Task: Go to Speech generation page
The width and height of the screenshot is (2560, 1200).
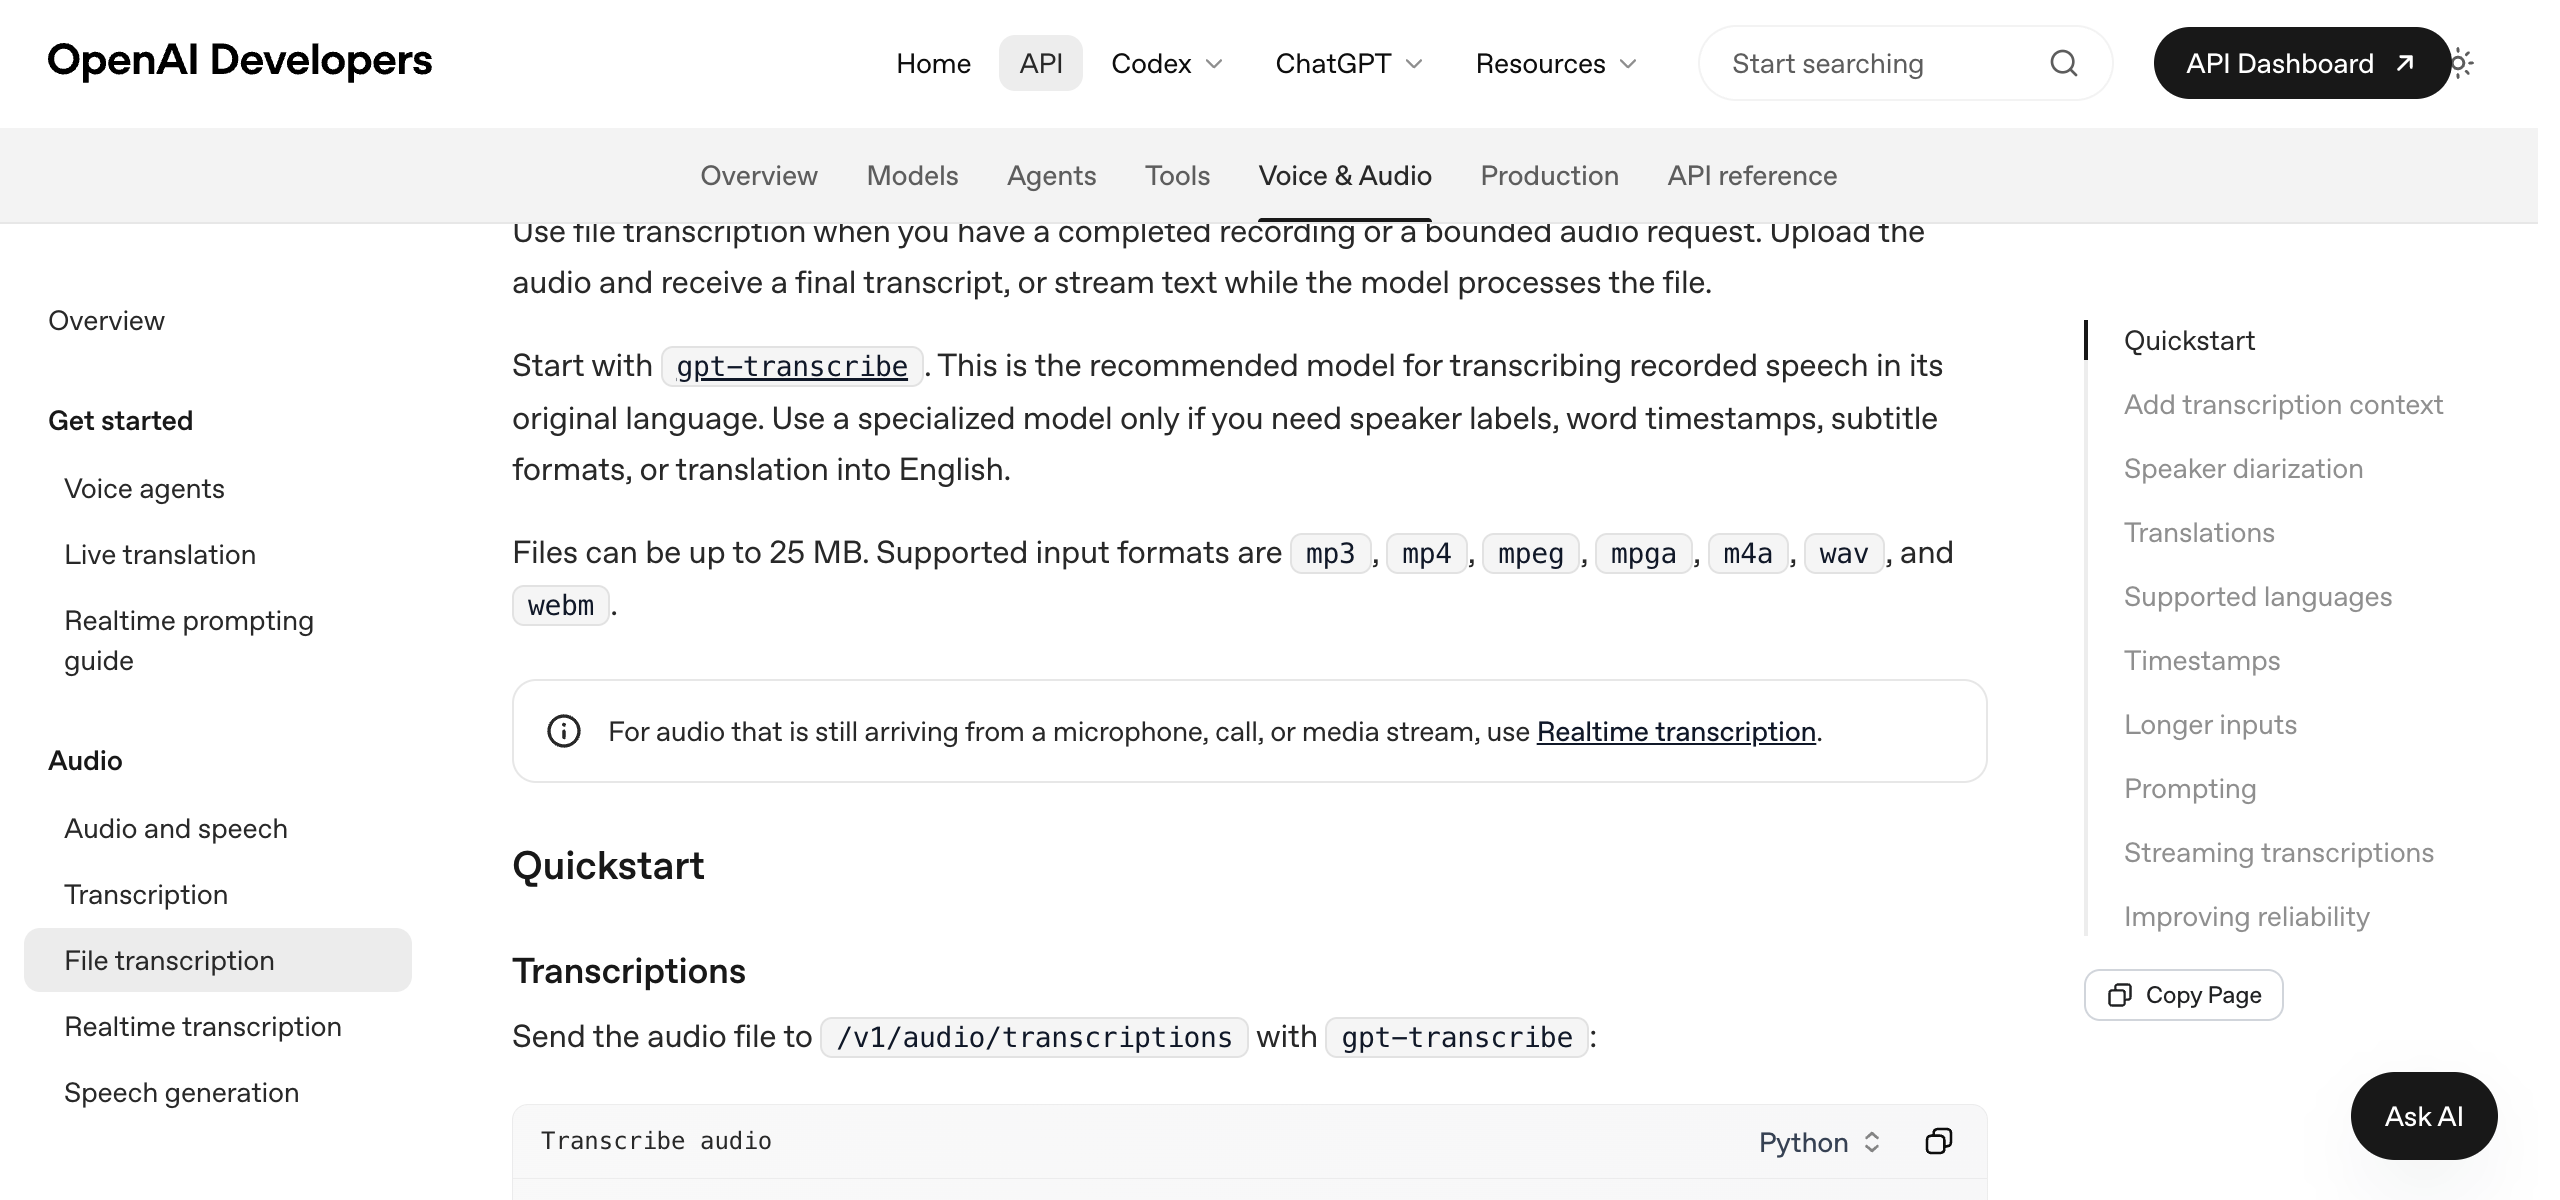Action: [x=181, y=1092]
